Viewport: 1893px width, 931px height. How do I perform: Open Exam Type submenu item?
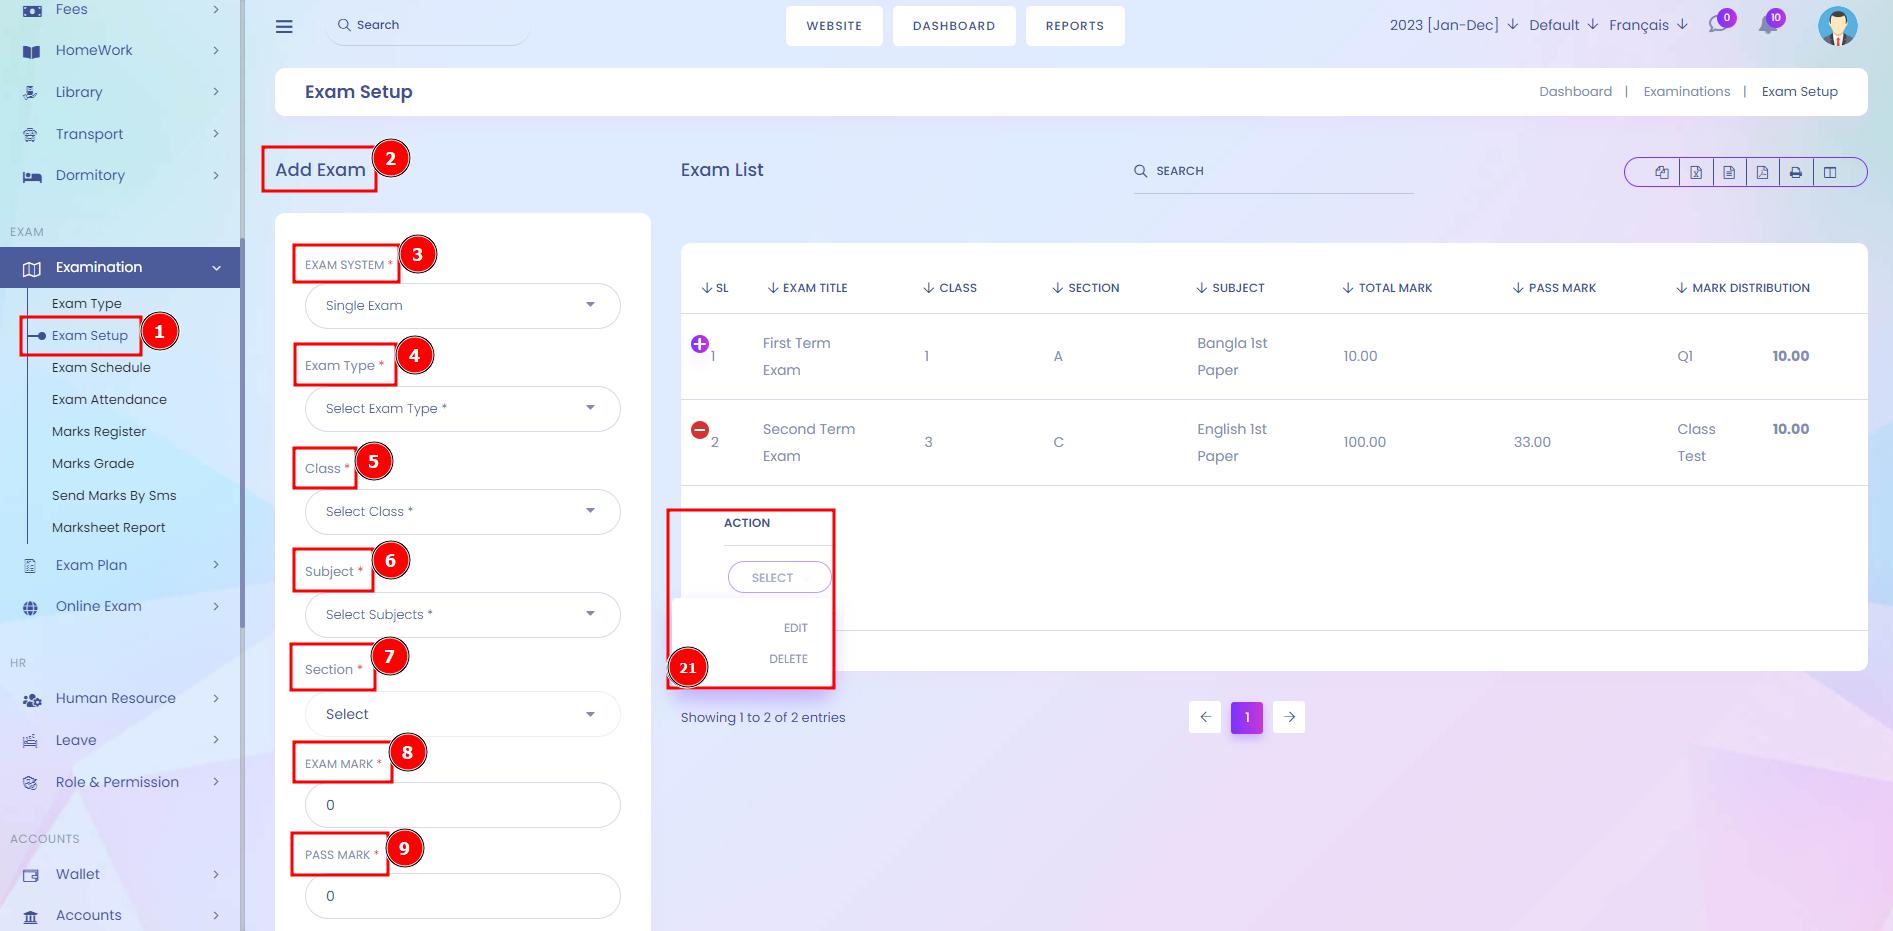tap(87, 304)
